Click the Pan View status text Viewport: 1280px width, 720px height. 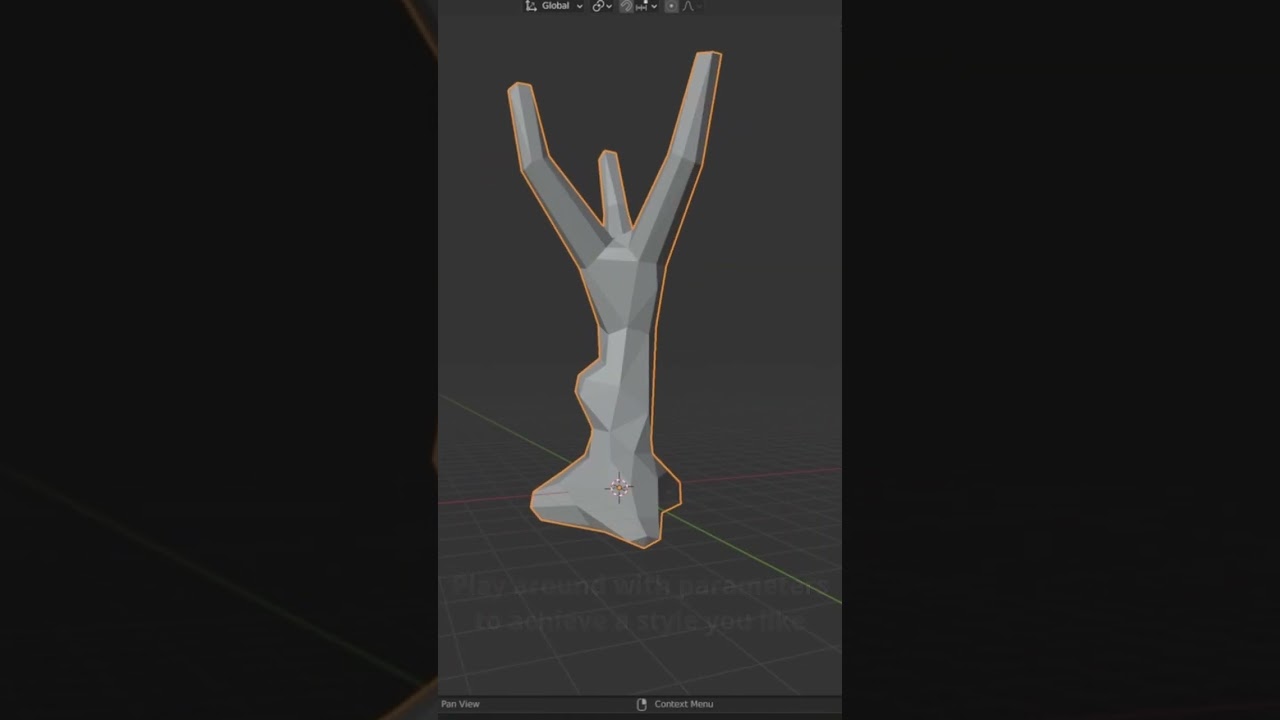(x=460, y=704)
